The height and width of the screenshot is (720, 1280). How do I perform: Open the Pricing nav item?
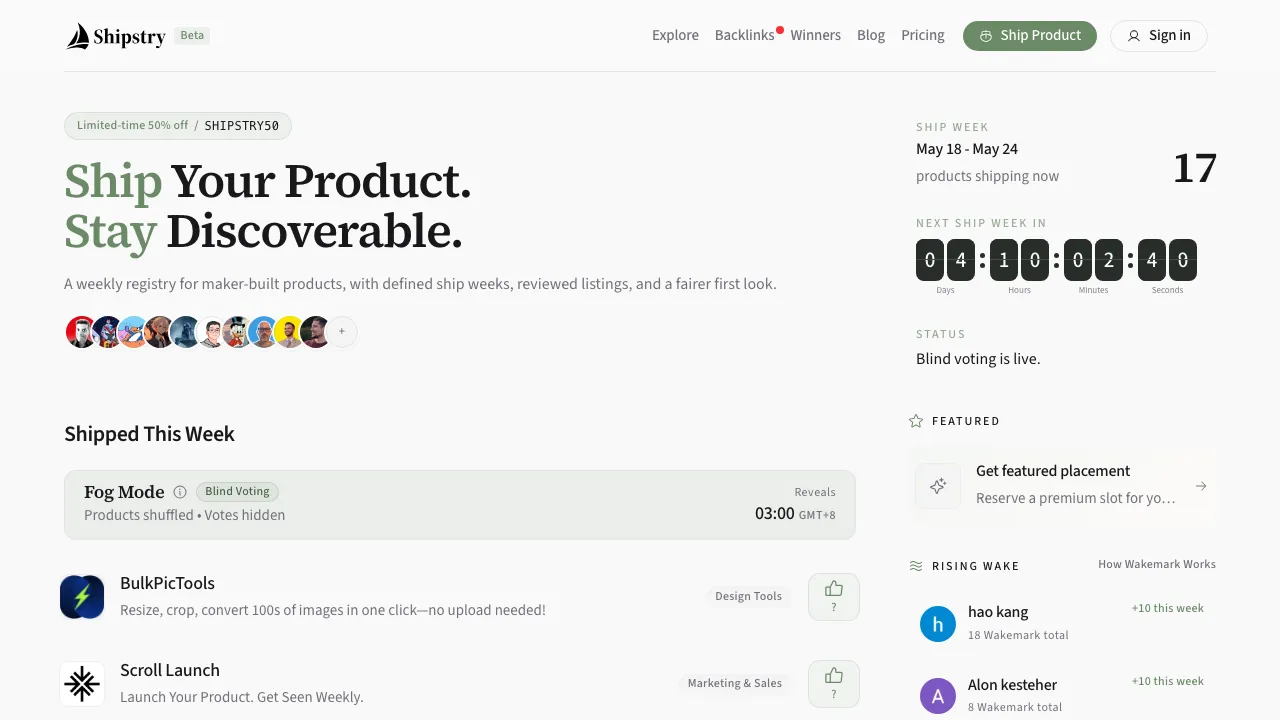coord(922,35)
